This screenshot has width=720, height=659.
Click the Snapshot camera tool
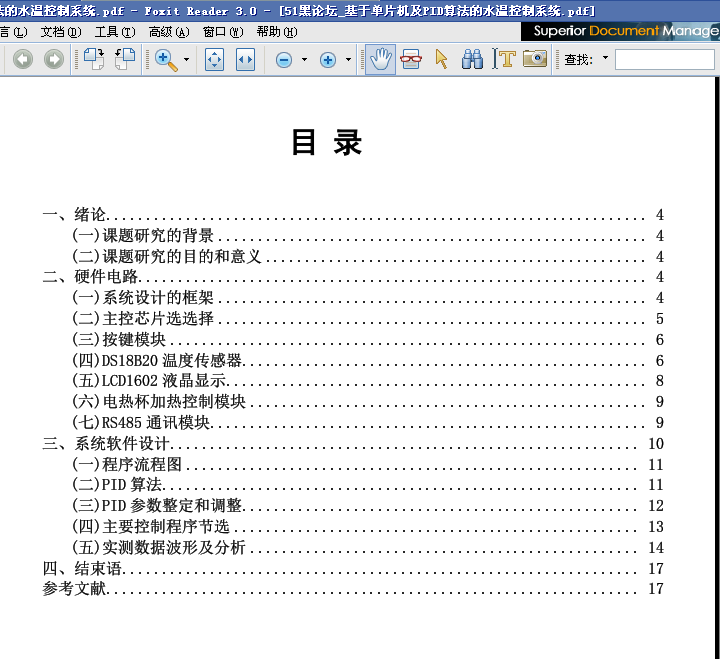point(535,59)
